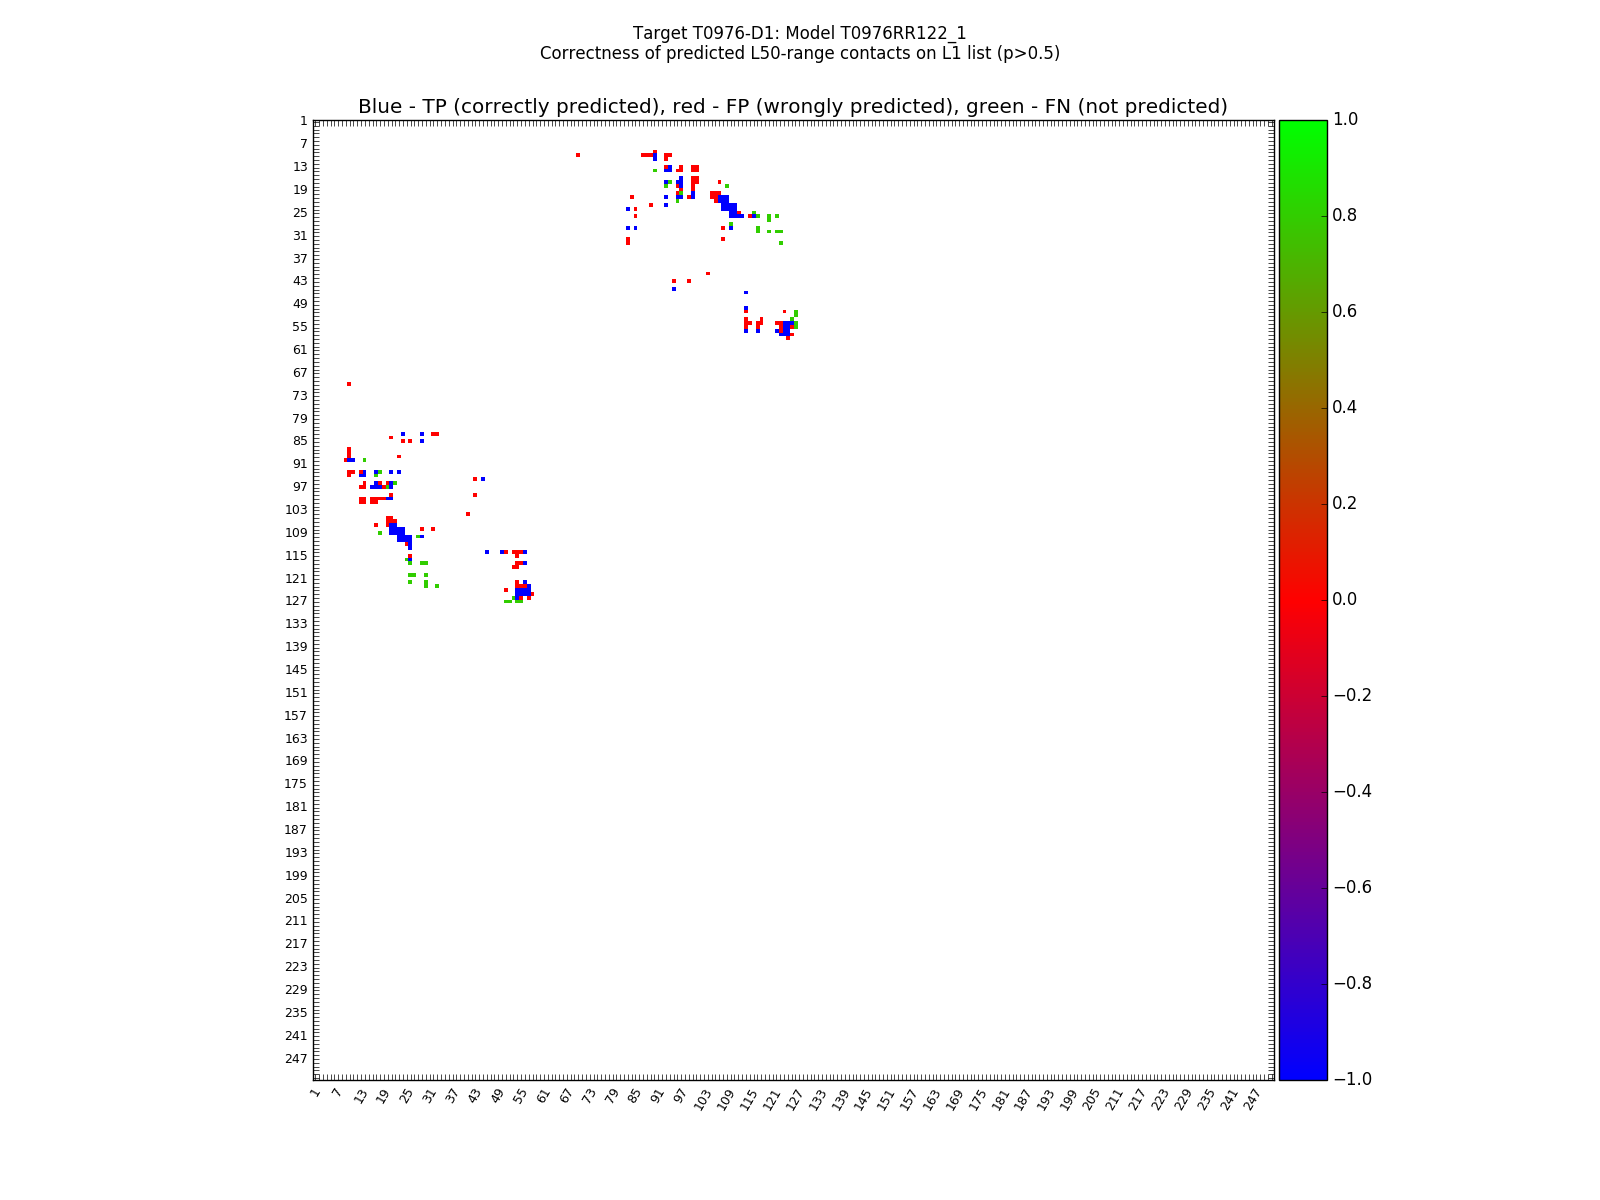Click the subtitle about predicted L50-range contacts
1600x1200 pixels.
[799, 53]
